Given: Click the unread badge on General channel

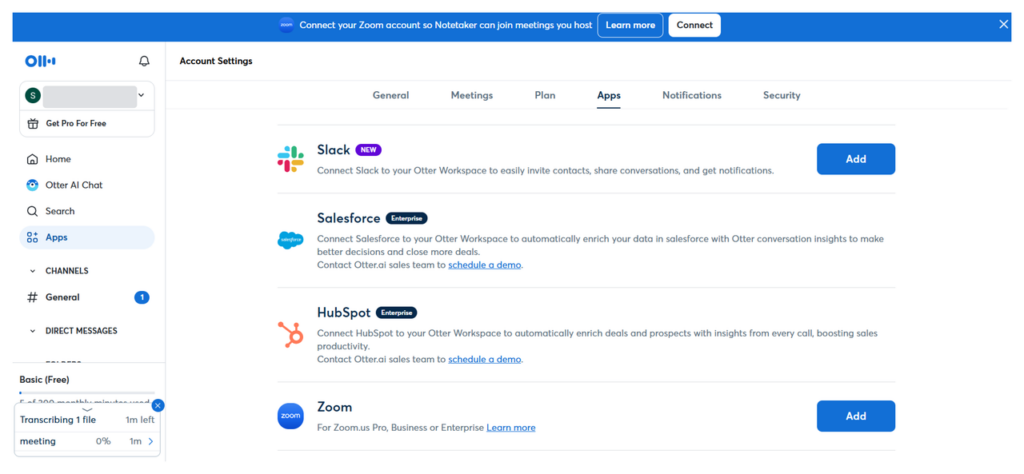Looking at the screenshot, I should click(142, 298).
